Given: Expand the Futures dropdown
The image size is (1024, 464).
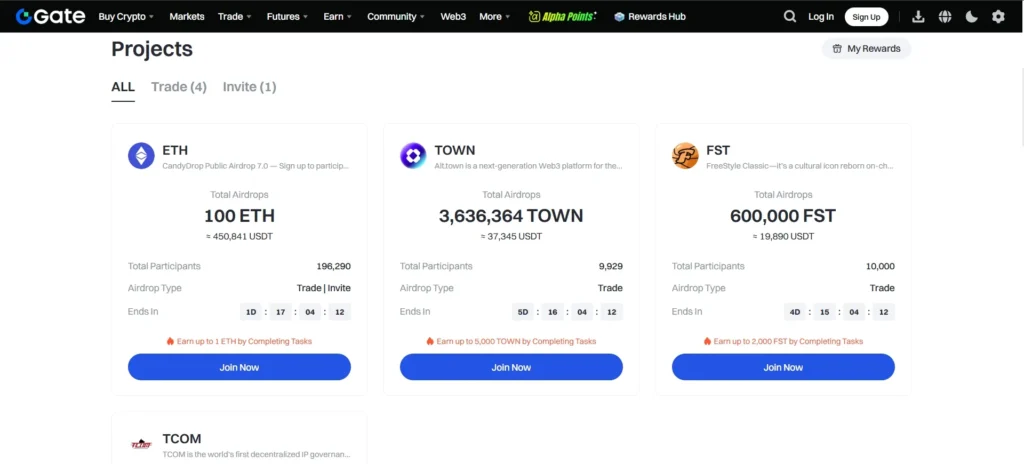Looking at the screenshot, I should (x=287, y=17).
